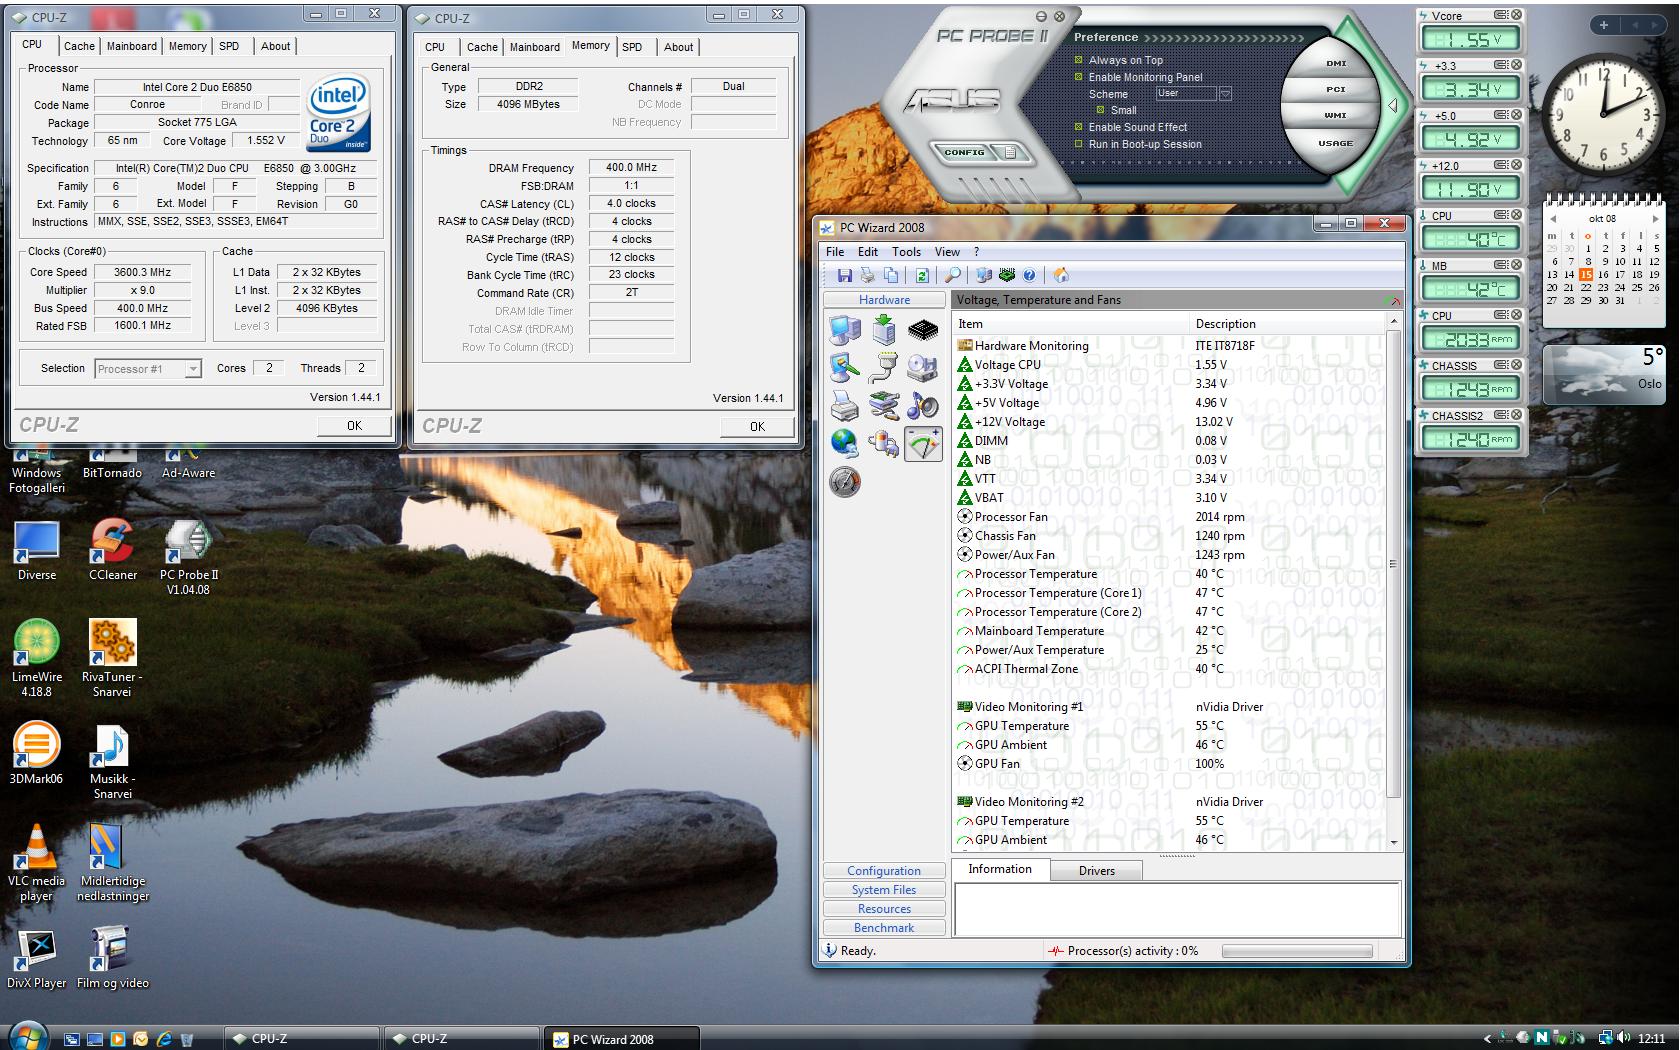Open RivaTuner desktop shortcut
Viewport: 1680px width, 1050px height.
click(x=112, y=658)
